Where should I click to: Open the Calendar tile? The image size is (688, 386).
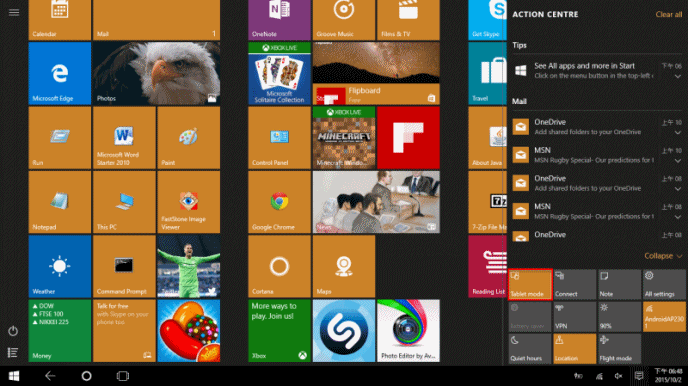click(60, 20)
